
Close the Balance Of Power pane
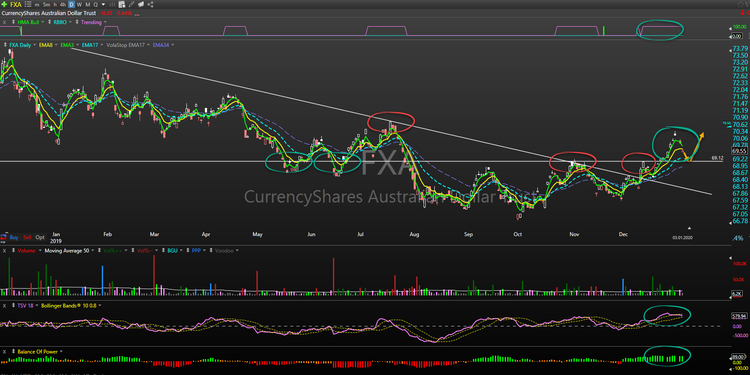pyautogui.click(x=4, y=352)
